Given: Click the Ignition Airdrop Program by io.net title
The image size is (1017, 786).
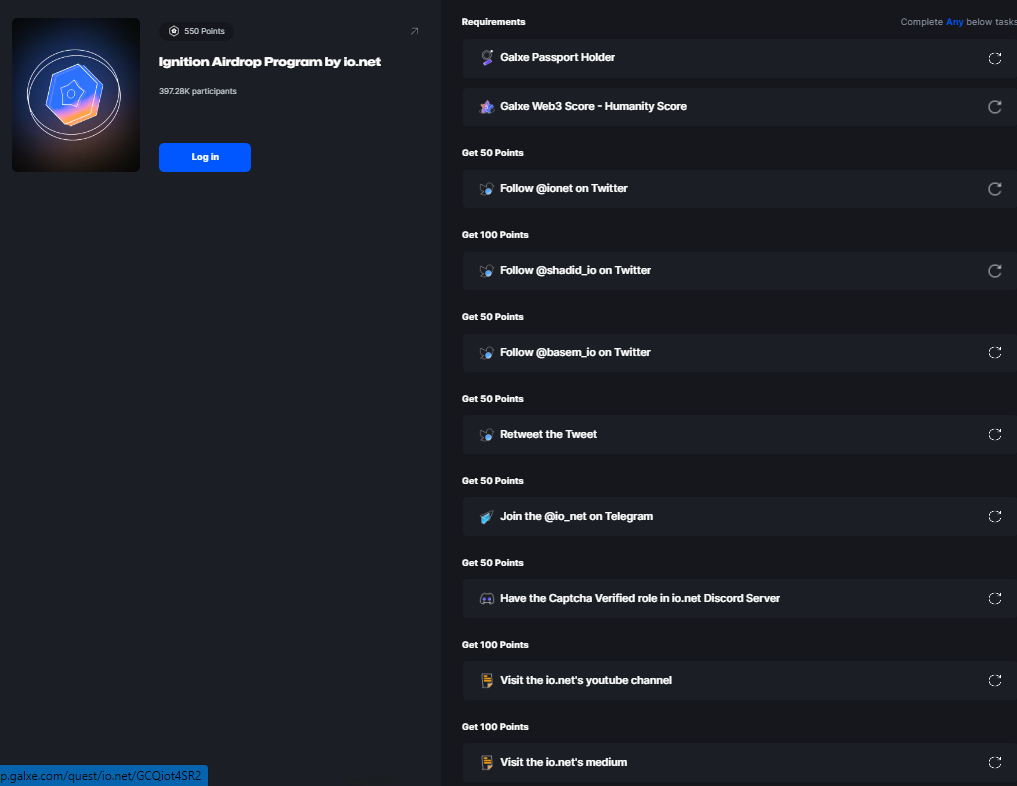Looking at the screenshot, I should point(270,62).
